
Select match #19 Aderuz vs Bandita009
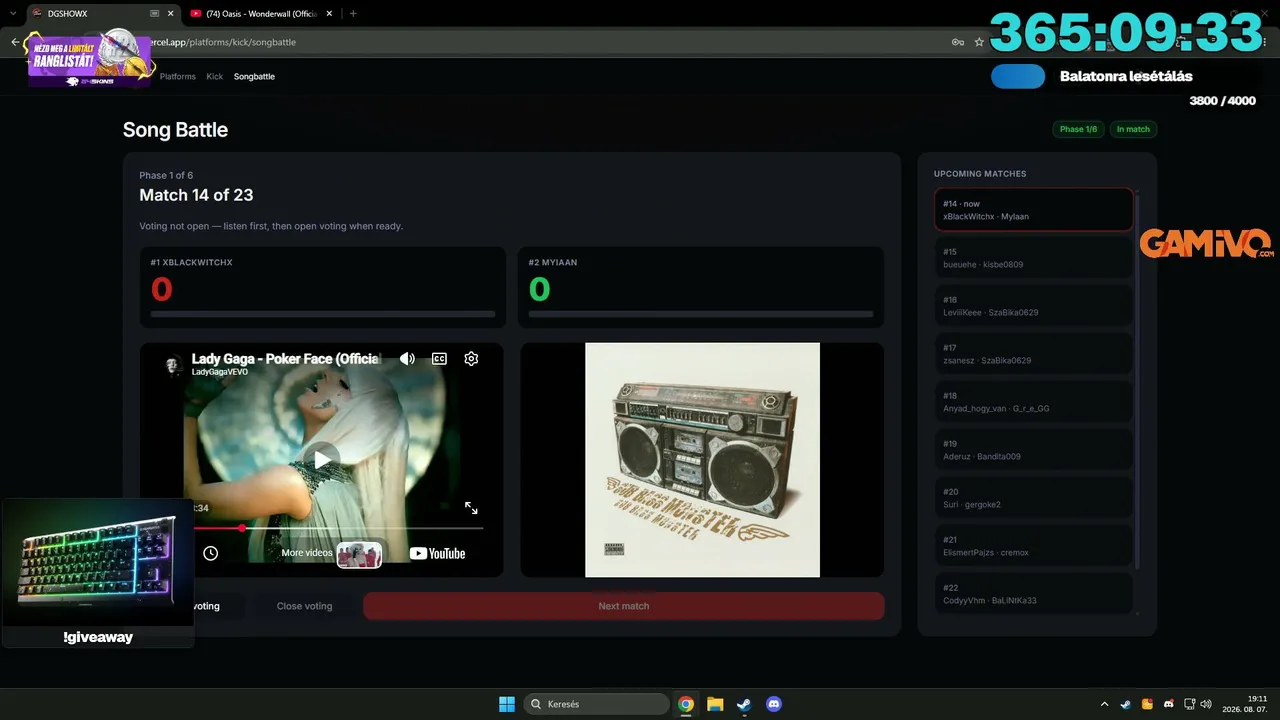coord(1034,450)
